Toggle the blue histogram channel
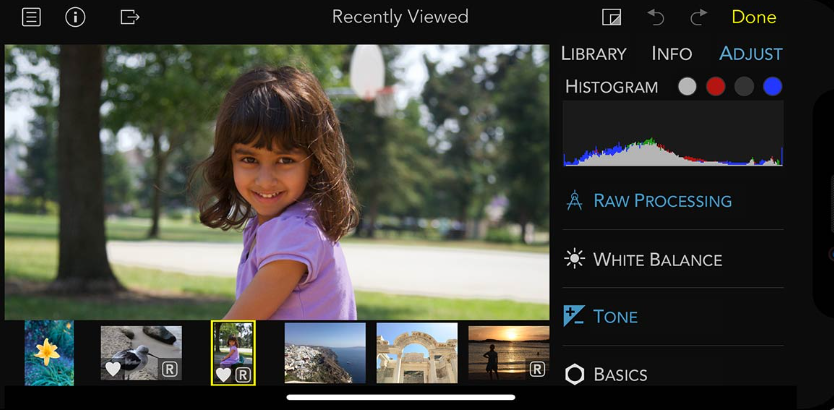The height and width of the screenshot is (410, 834). click(x=772, y=86)
